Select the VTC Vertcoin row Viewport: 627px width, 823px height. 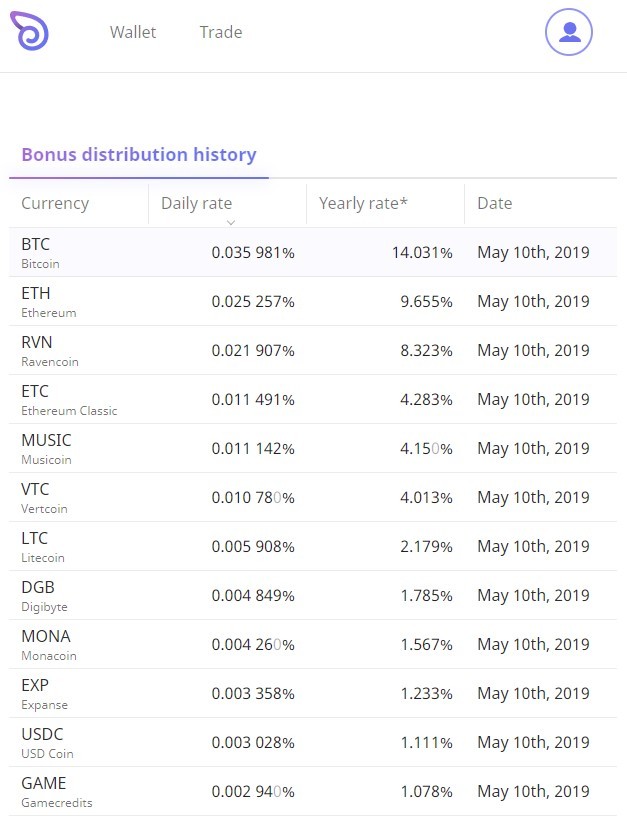313,497
